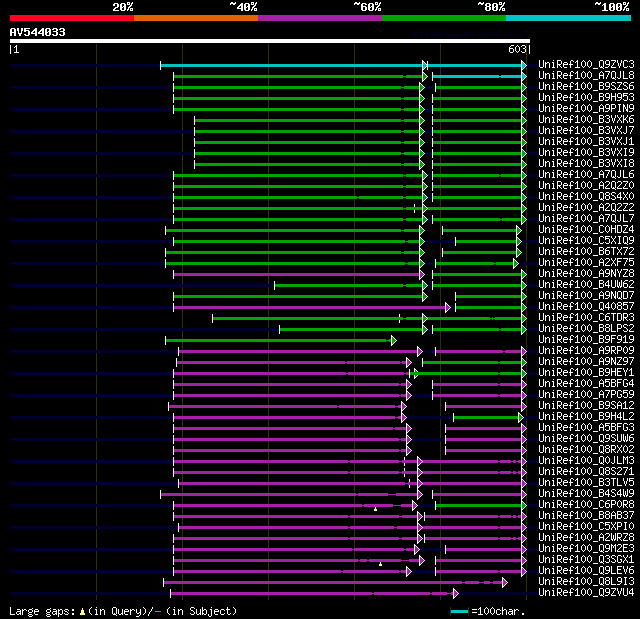The width and height of the screenshot is (640, 619).
Task: Select hit UniRef100_B9H953
Action: click(586, 98)
